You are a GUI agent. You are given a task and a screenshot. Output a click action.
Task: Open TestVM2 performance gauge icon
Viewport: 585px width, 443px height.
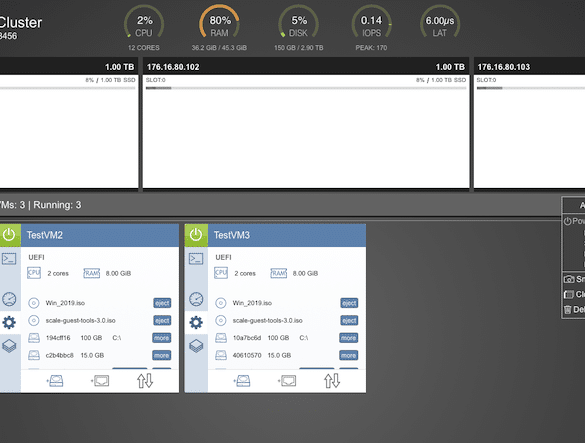pos(9,299)
